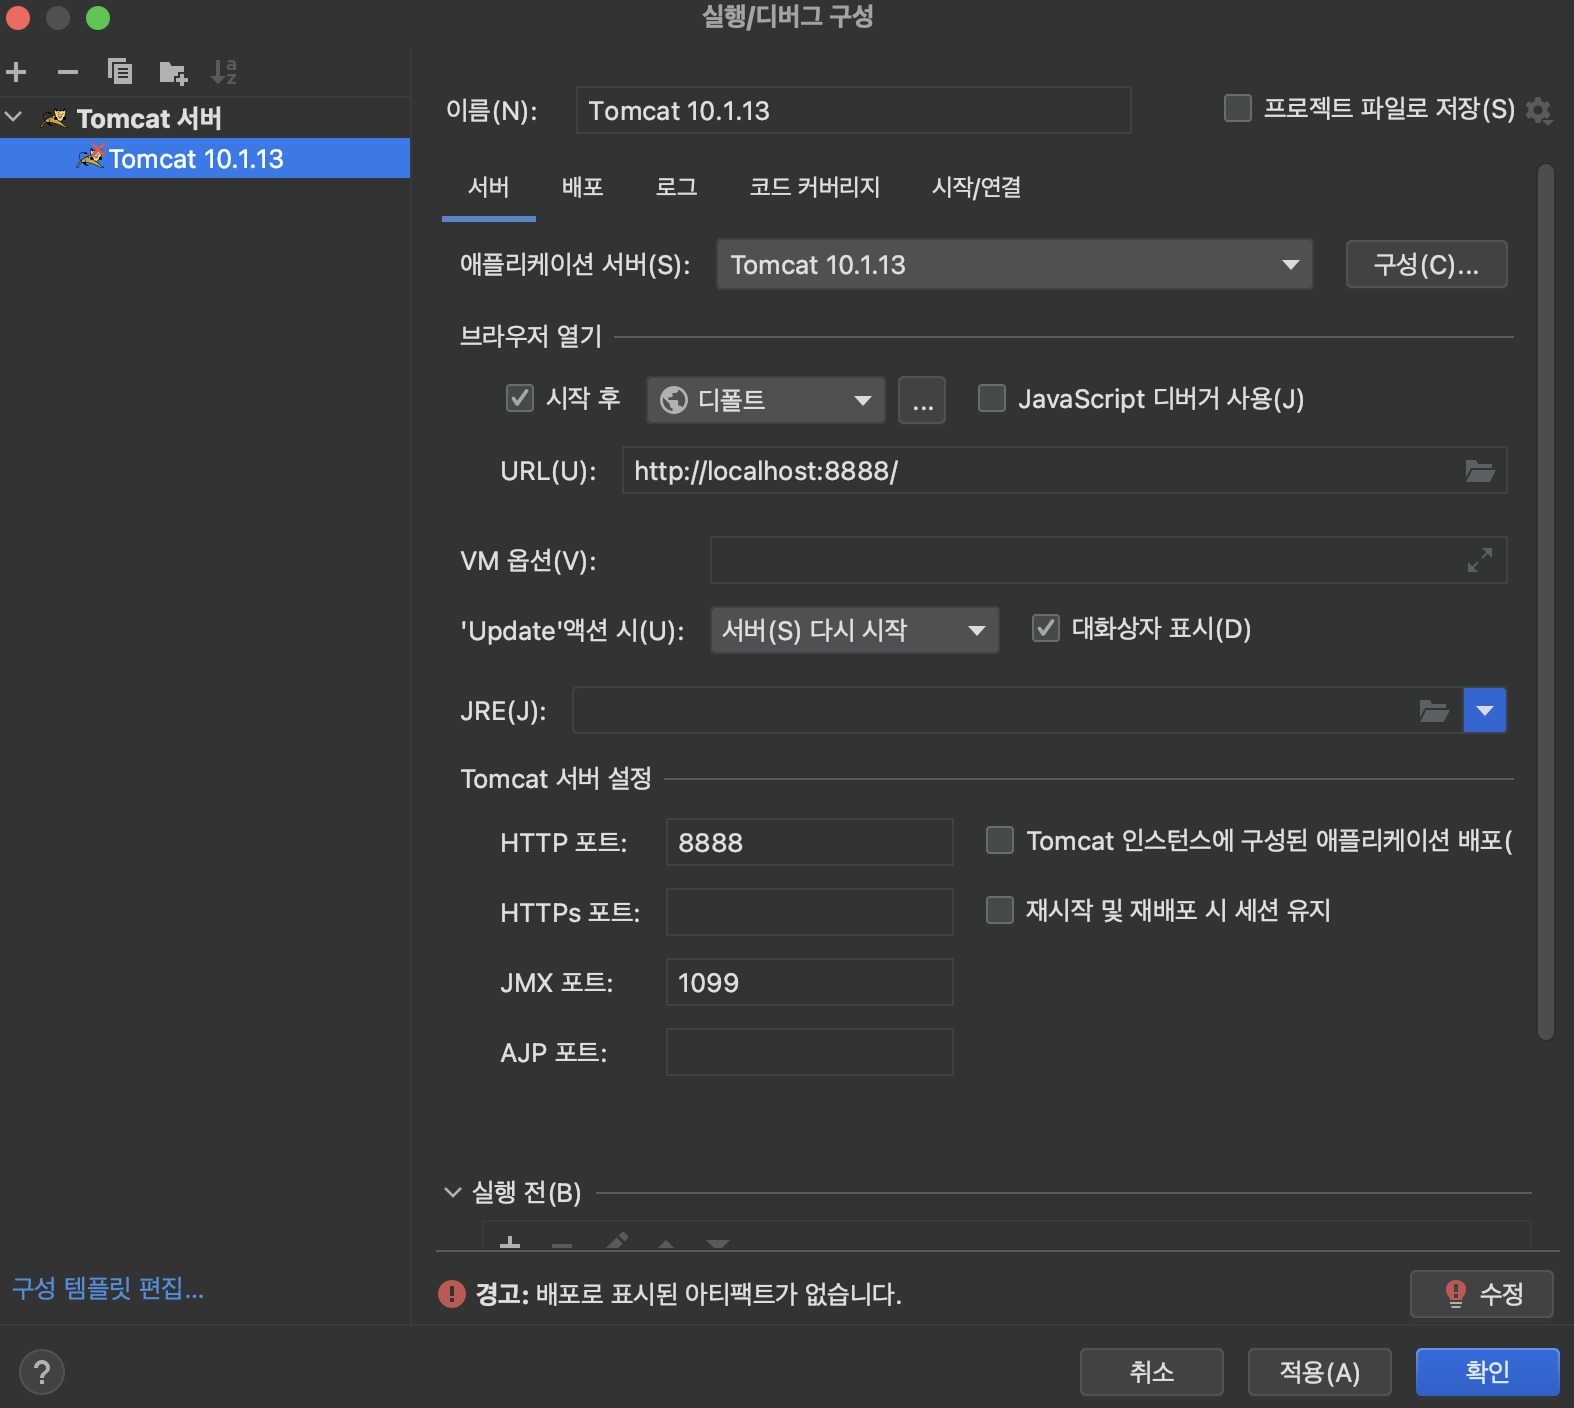Switch to the 서버 tab
The width and height of the screenshot is (1574, 1408).
[x=489, y=187]
